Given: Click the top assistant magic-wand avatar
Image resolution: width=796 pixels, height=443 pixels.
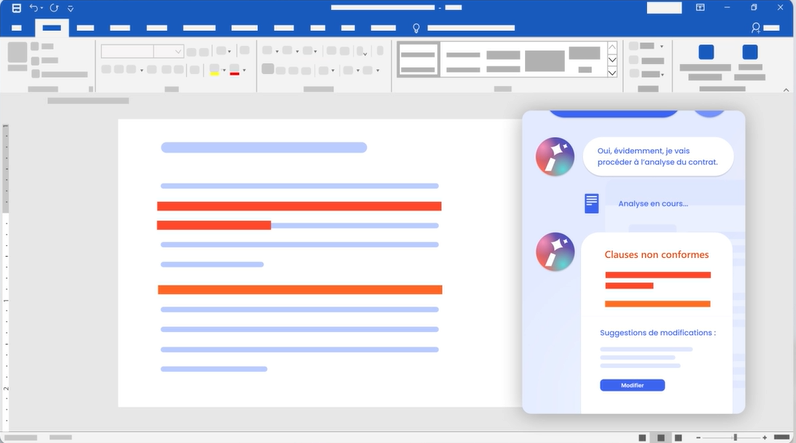Looking at the screenshot, I should coord(555,157).
